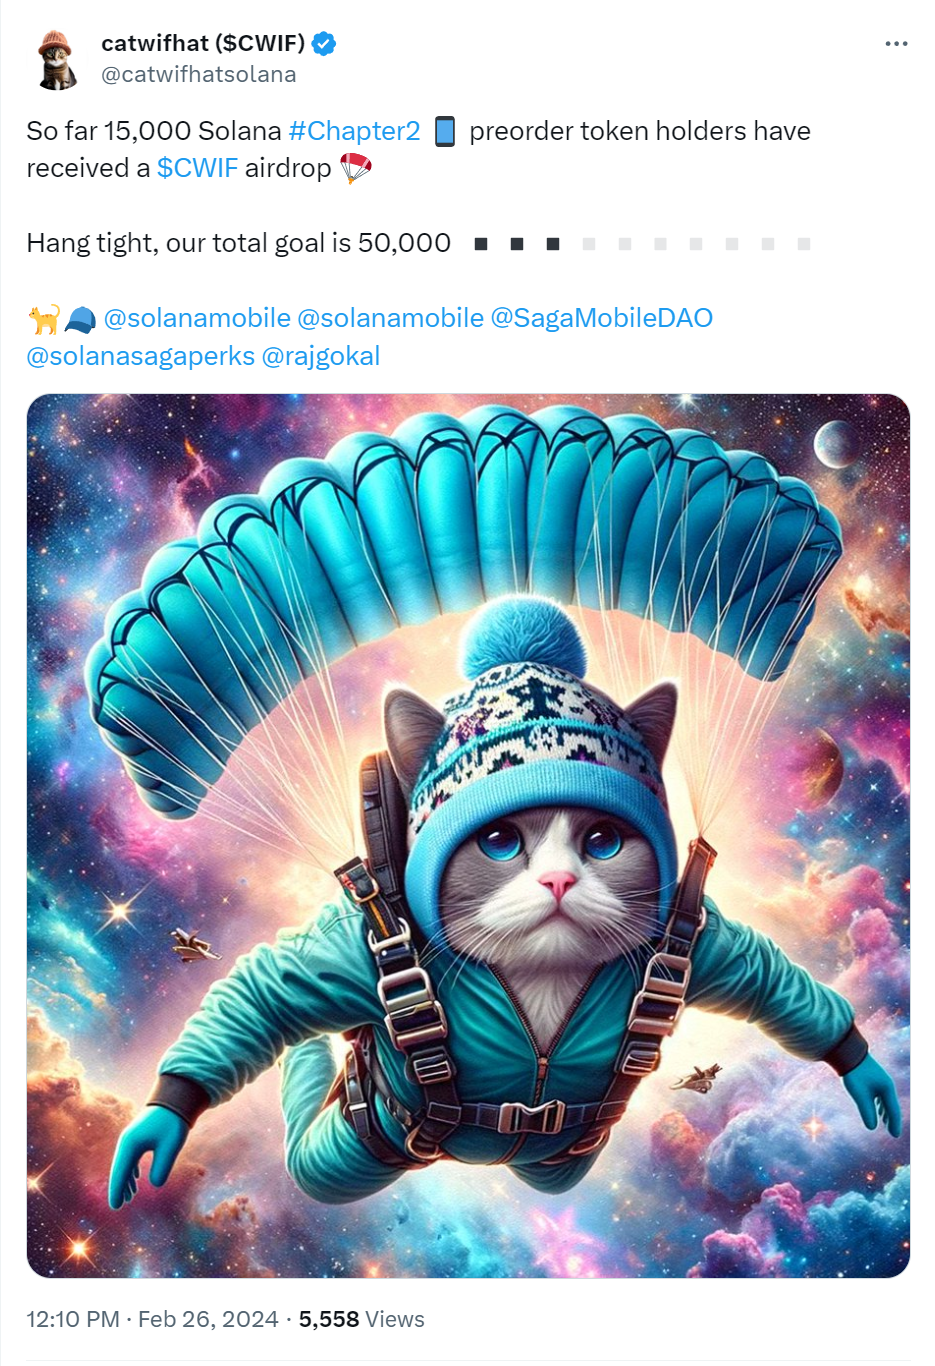935x1366 pixels.
Task: Expand the parachuting cat image
Action: (x=468, y=835)
